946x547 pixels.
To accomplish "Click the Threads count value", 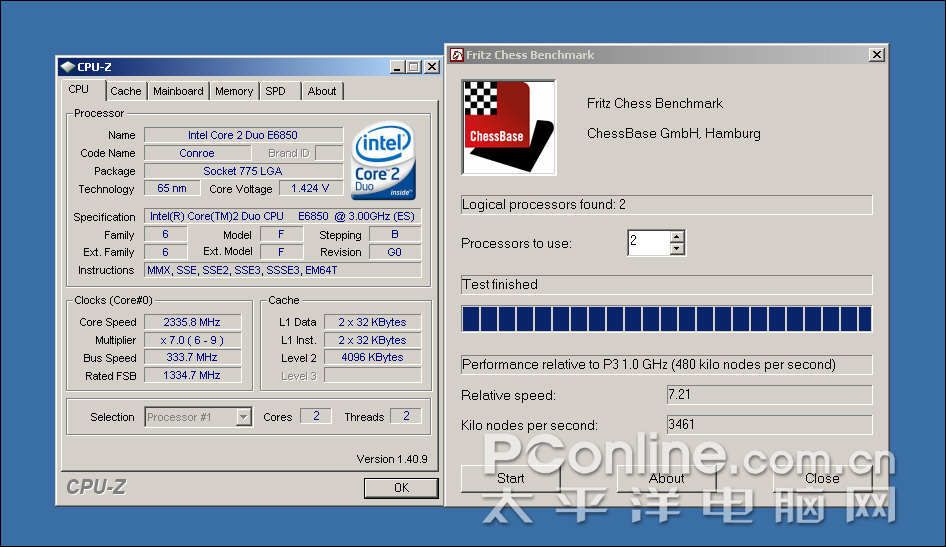I will click(x=407, y=416).
